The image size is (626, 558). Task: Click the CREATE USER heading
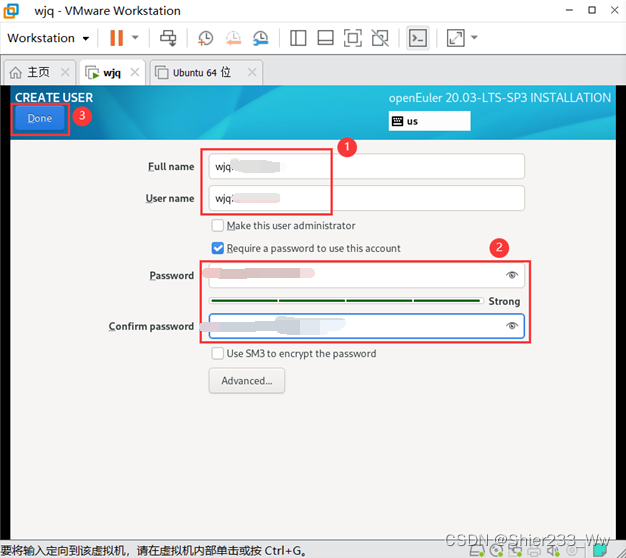(54, 97)
